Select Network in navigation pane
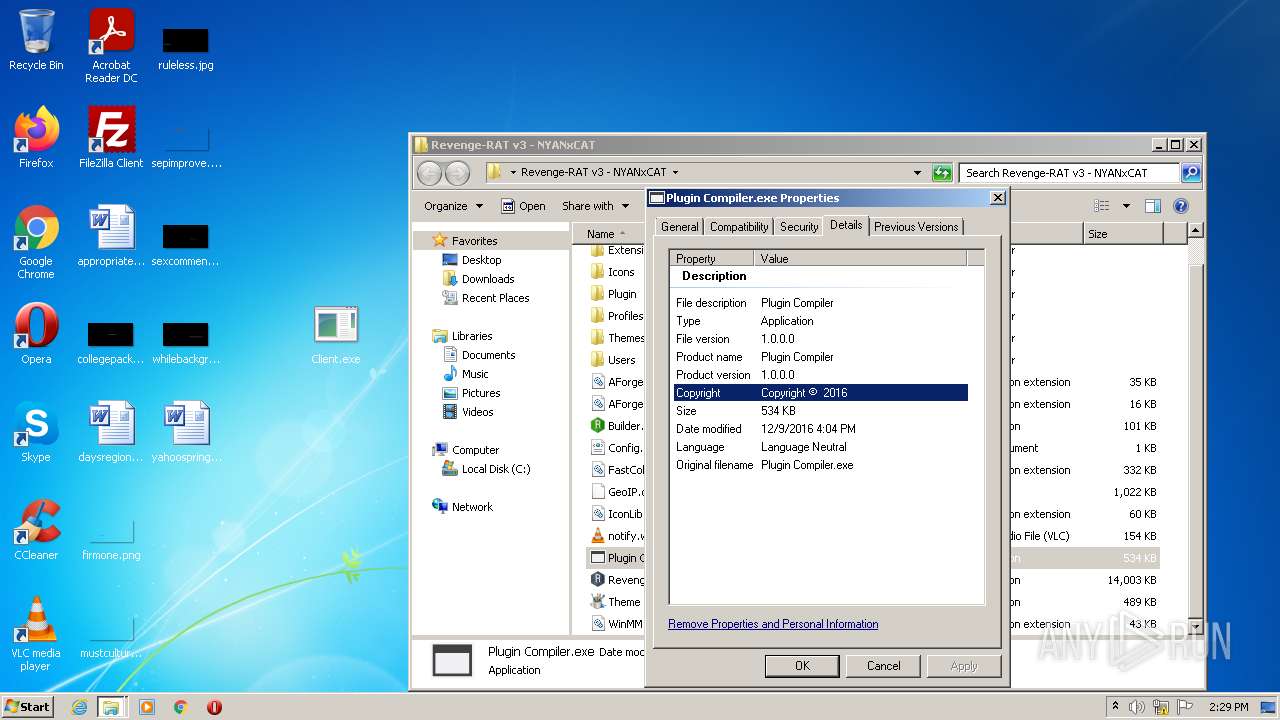1280x720 pixels. point(472,507)
